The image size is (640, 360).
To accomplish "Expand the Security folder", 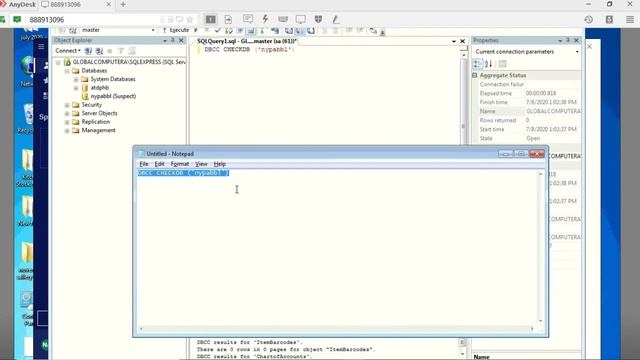I will [x=67, y=105].
